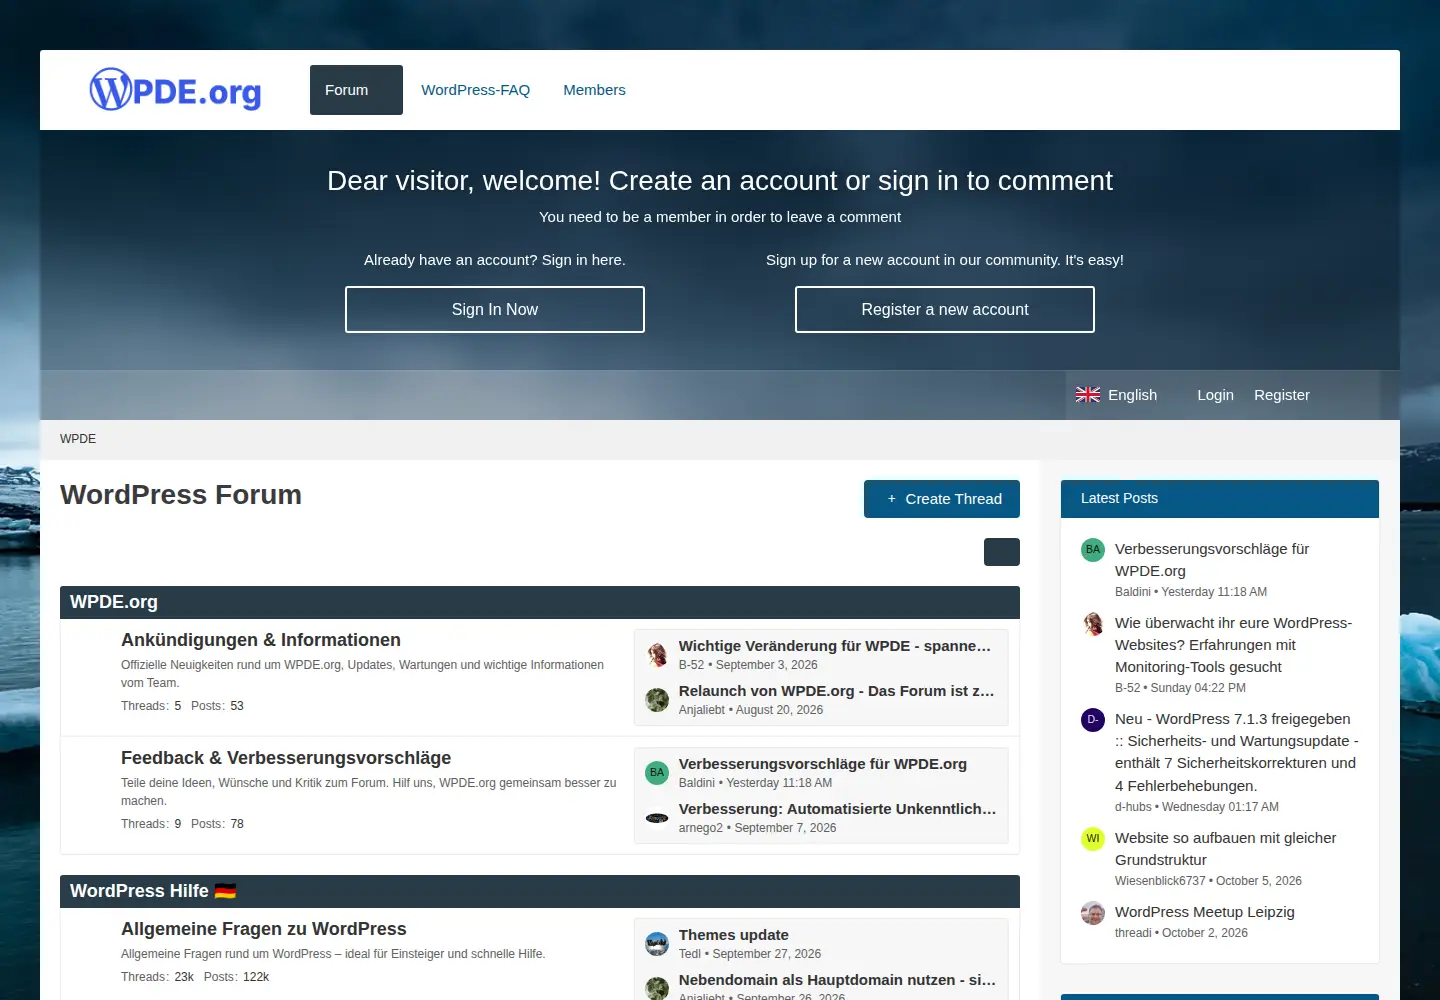Open the WPDE.org category header
The width and height of the screenshot is (1440, 1000).
point(114,602)
